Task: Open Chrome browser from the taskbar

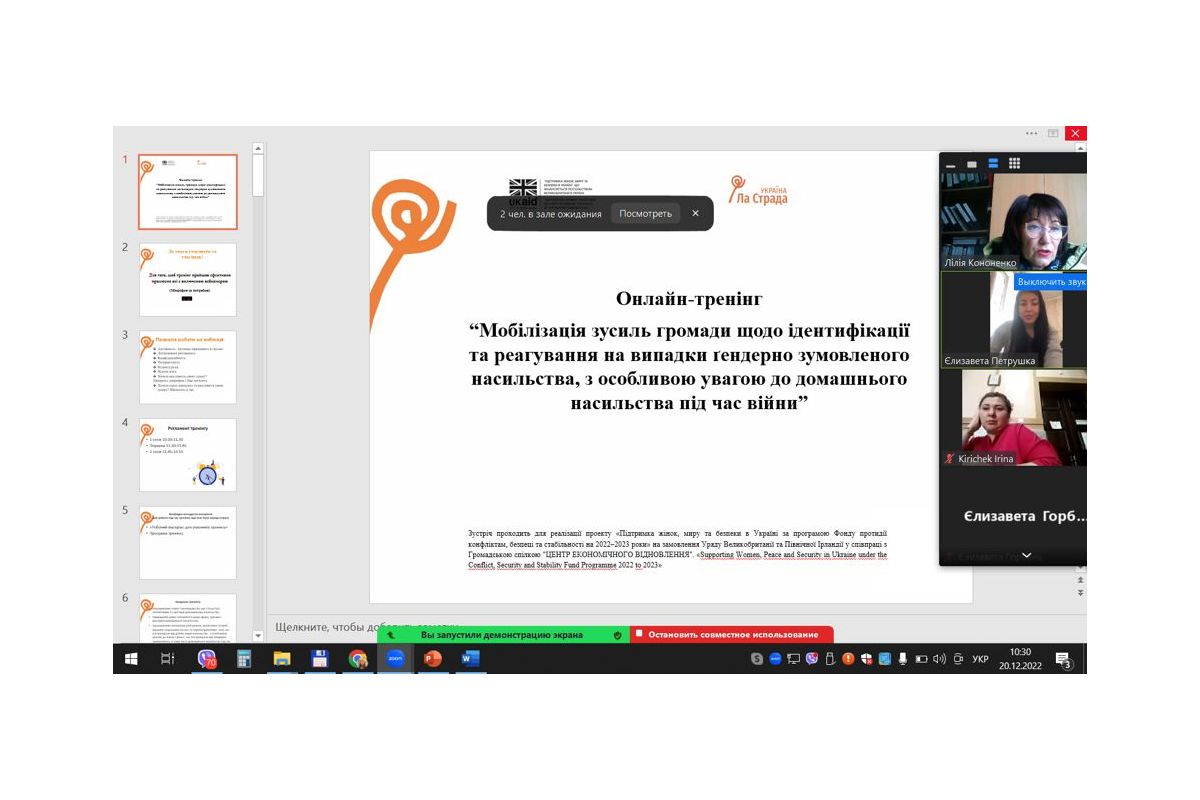Action: [357, 659]
